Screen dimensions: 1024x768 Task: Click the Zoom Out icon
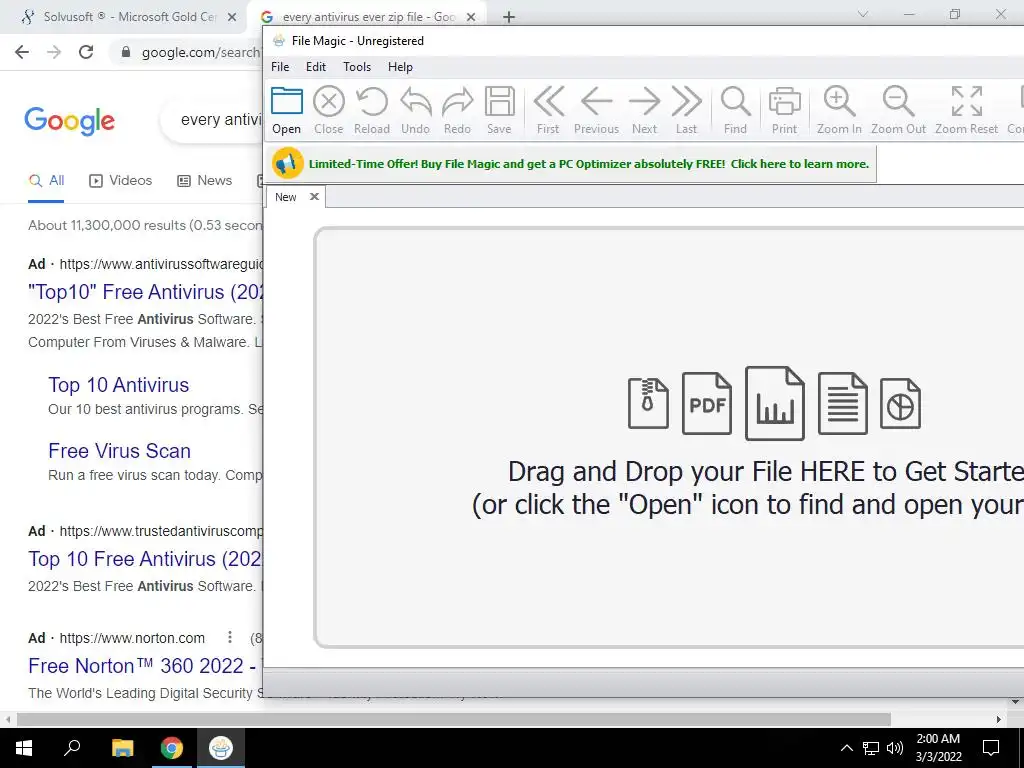coord(899,102)
